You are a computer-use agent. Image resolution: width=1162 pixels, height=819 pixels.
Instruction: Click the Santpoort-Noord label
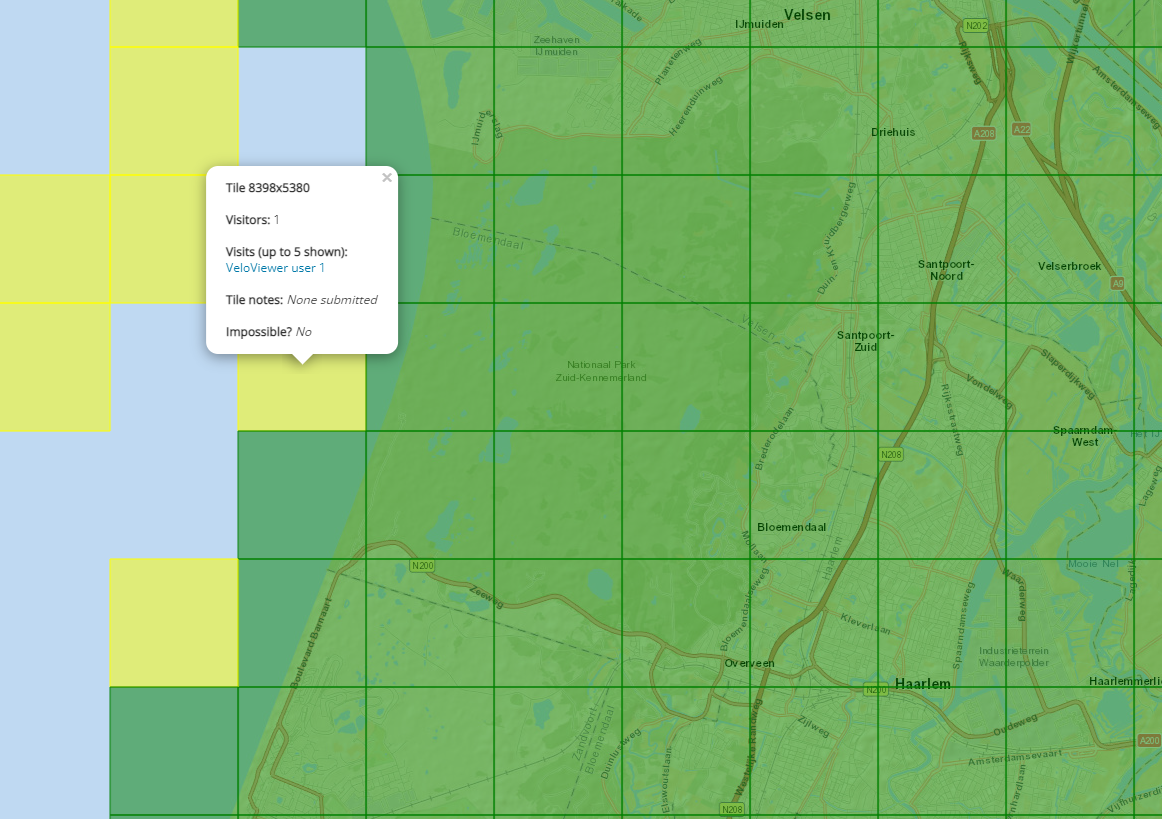[945, 270]
